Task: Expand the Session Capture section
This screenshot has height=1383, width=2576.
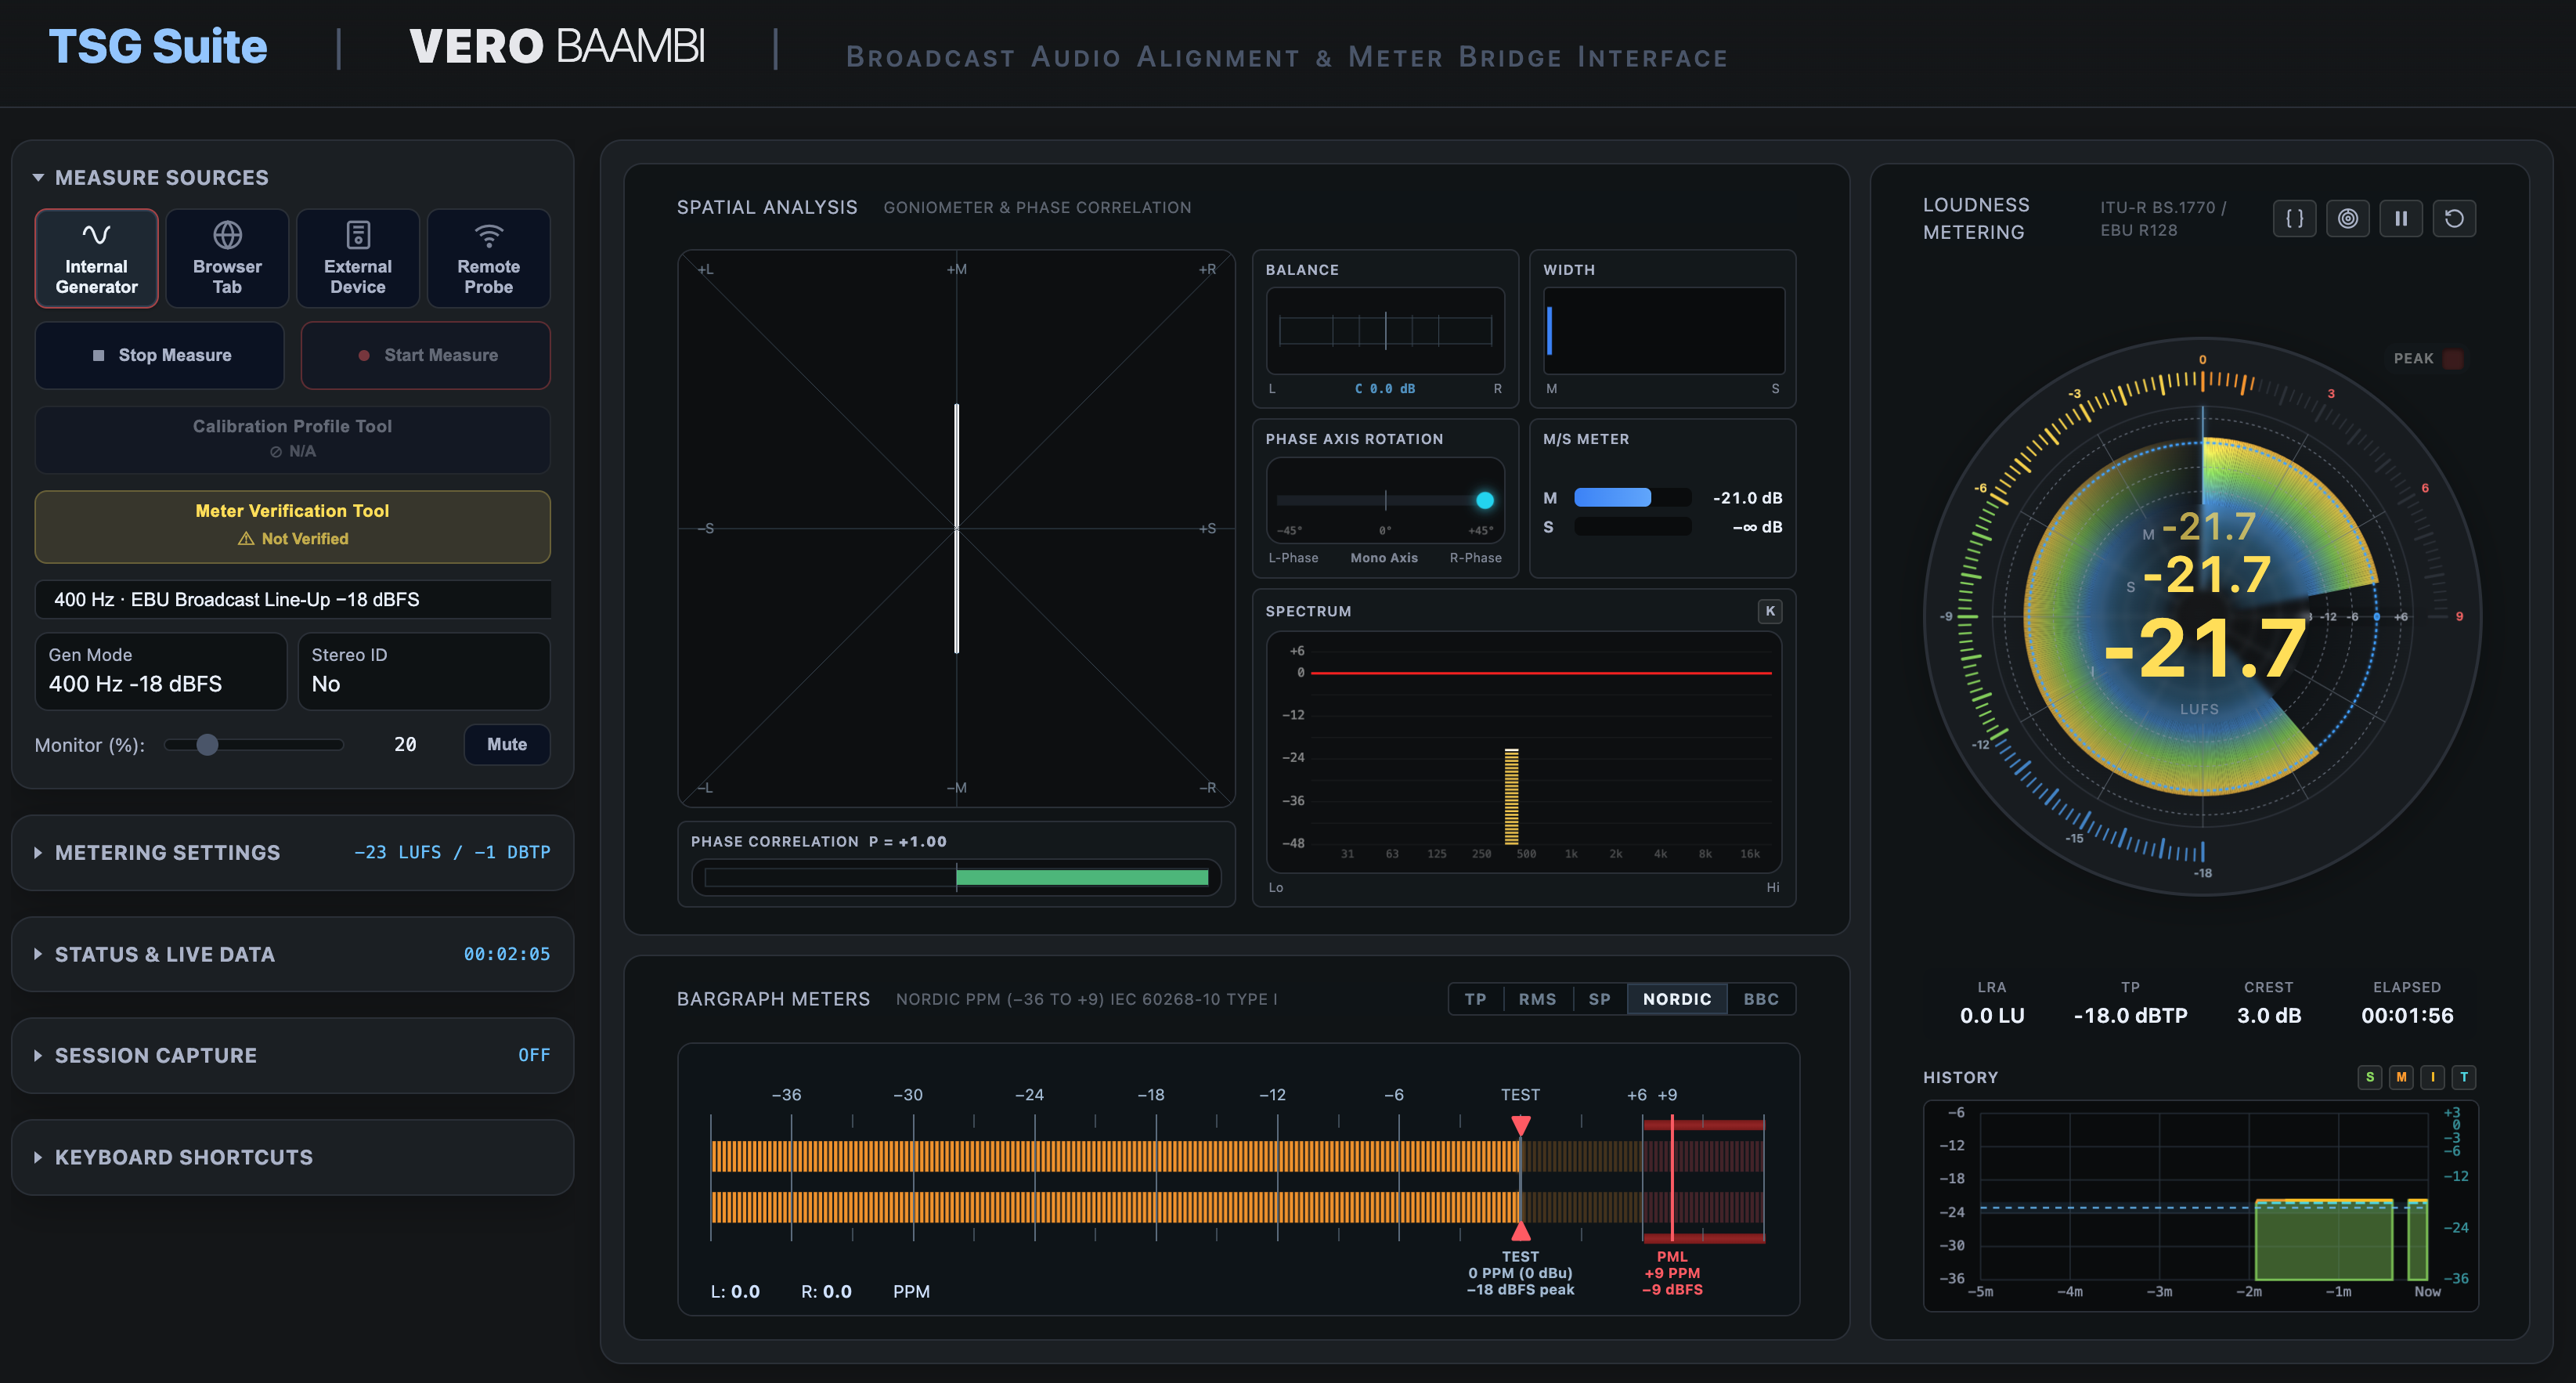Action: point(292,1055)
